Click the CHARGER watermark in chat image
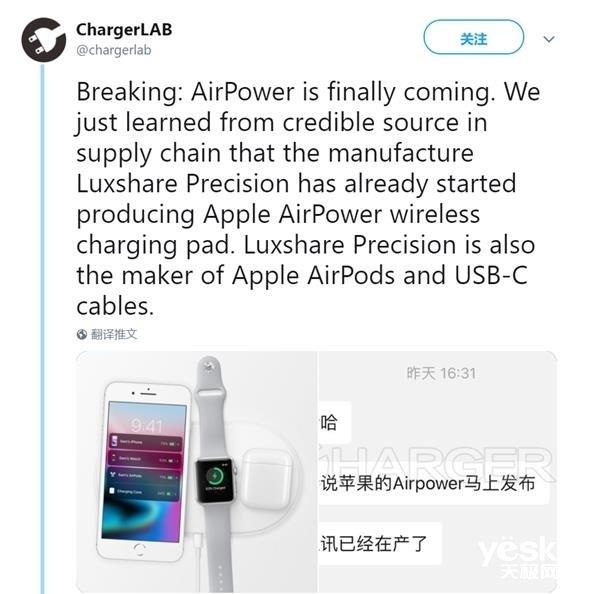Viewport: 594px width, 594px height. click(x=436, y=463)
